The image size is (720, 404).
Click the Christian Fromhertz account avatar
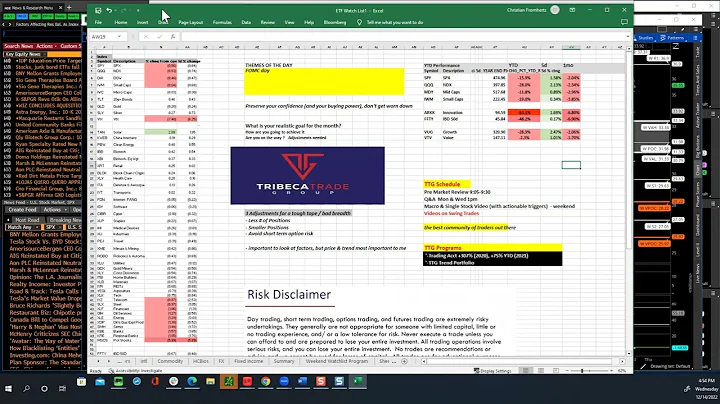[555, 10]
